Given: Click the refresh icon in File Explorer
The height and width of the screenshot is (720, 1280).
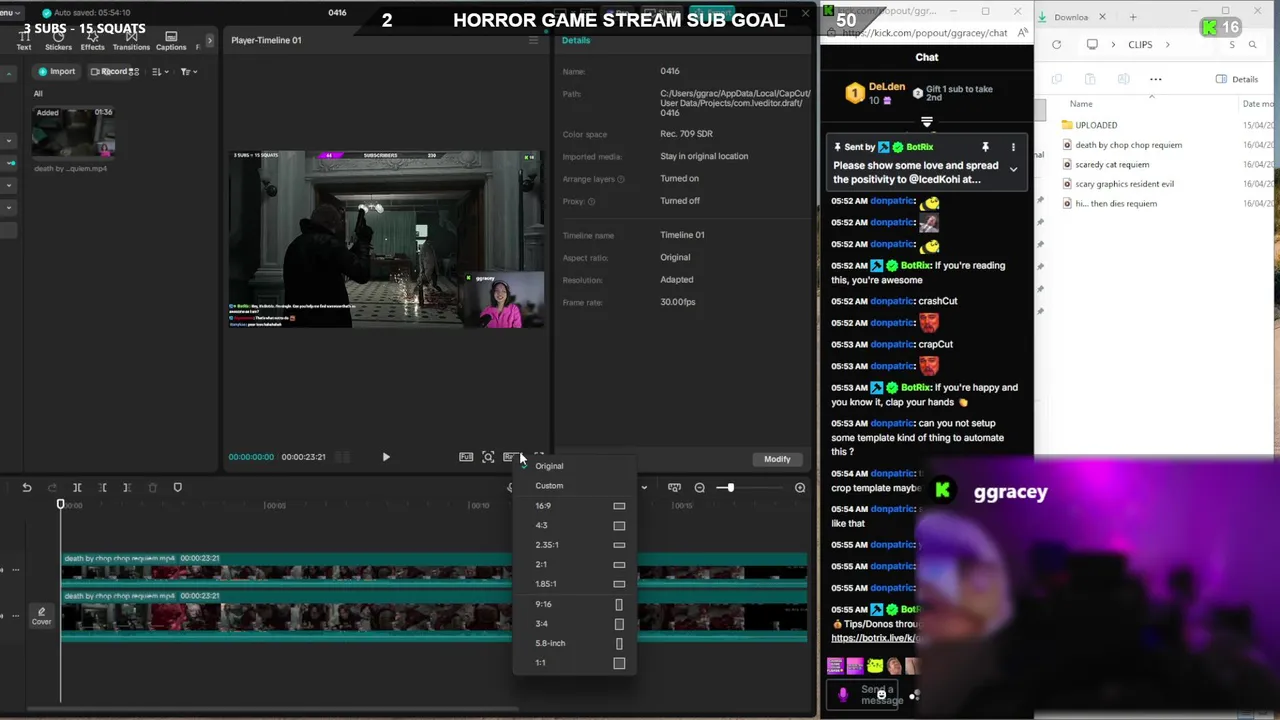Looking at the screenshot, I should (x=1056, y=44).
